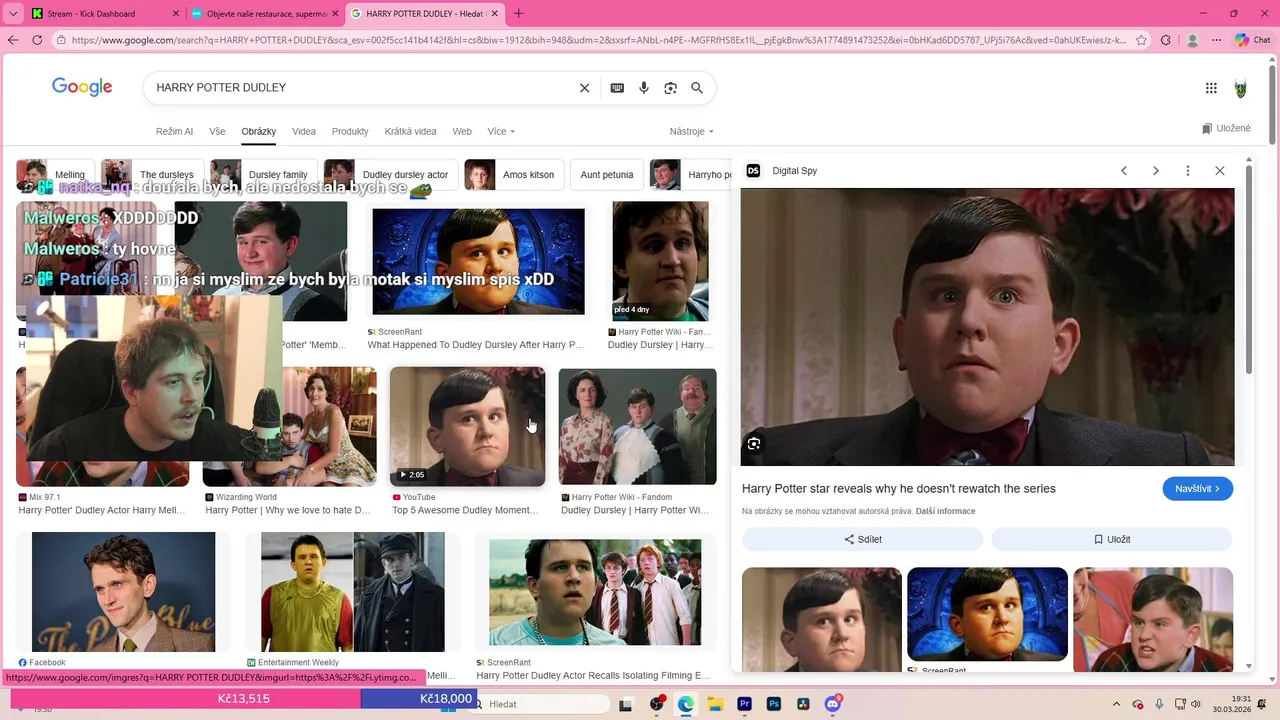This screenshot has height=720, width=1280.
Task: Start voice search with the microphone icon
Action: [x=644, y=88]
